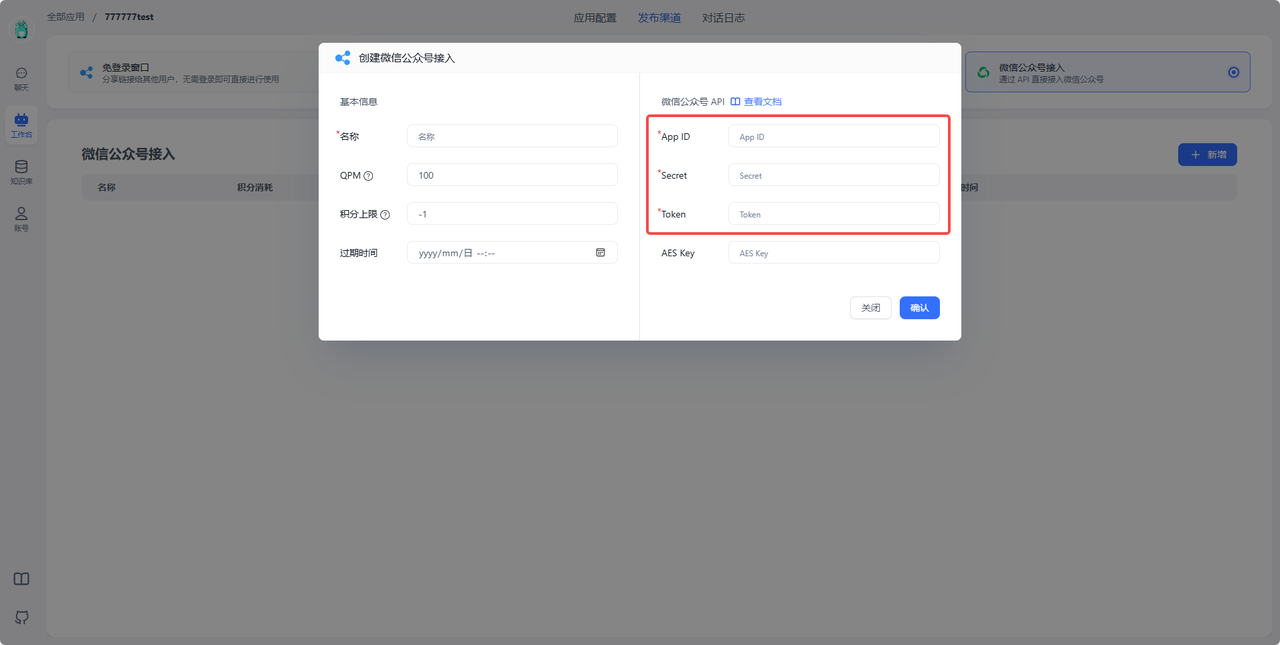Open the GitHub icon at sidebar bottom
1280x645 pixels.
(x=21, y=617)
